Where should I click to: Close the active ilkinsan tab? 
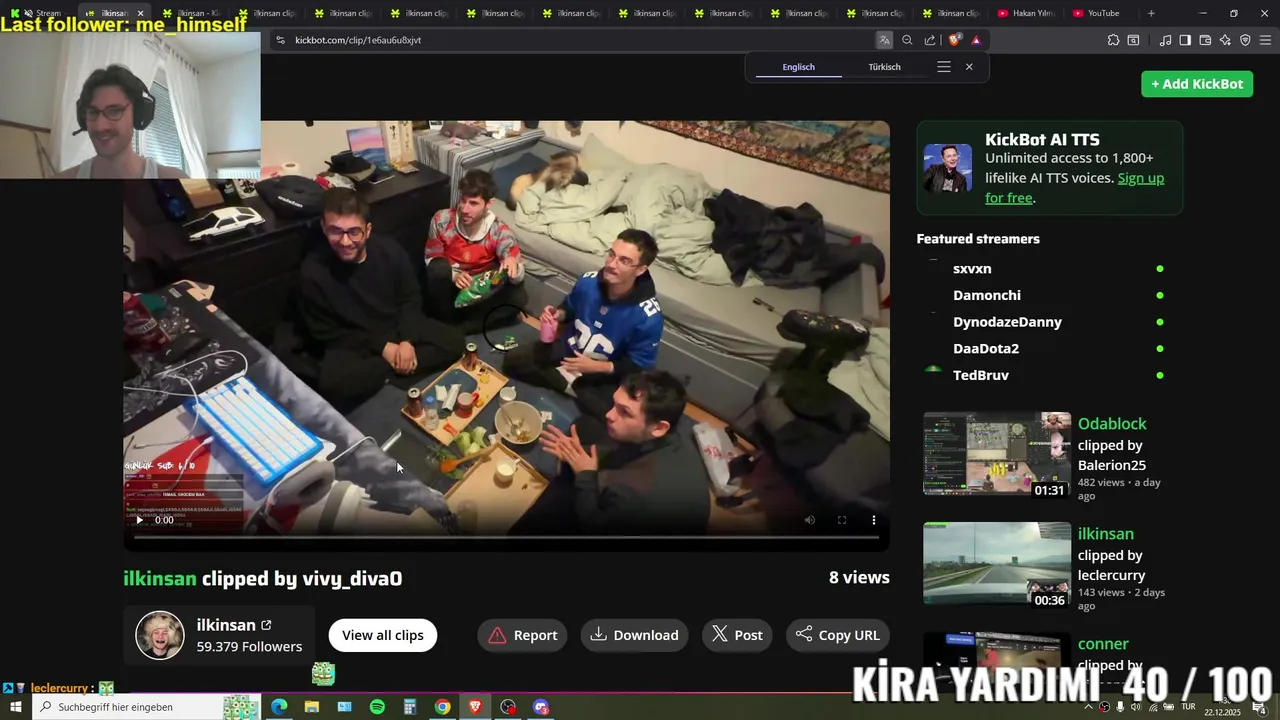click(x=140, y=13)
